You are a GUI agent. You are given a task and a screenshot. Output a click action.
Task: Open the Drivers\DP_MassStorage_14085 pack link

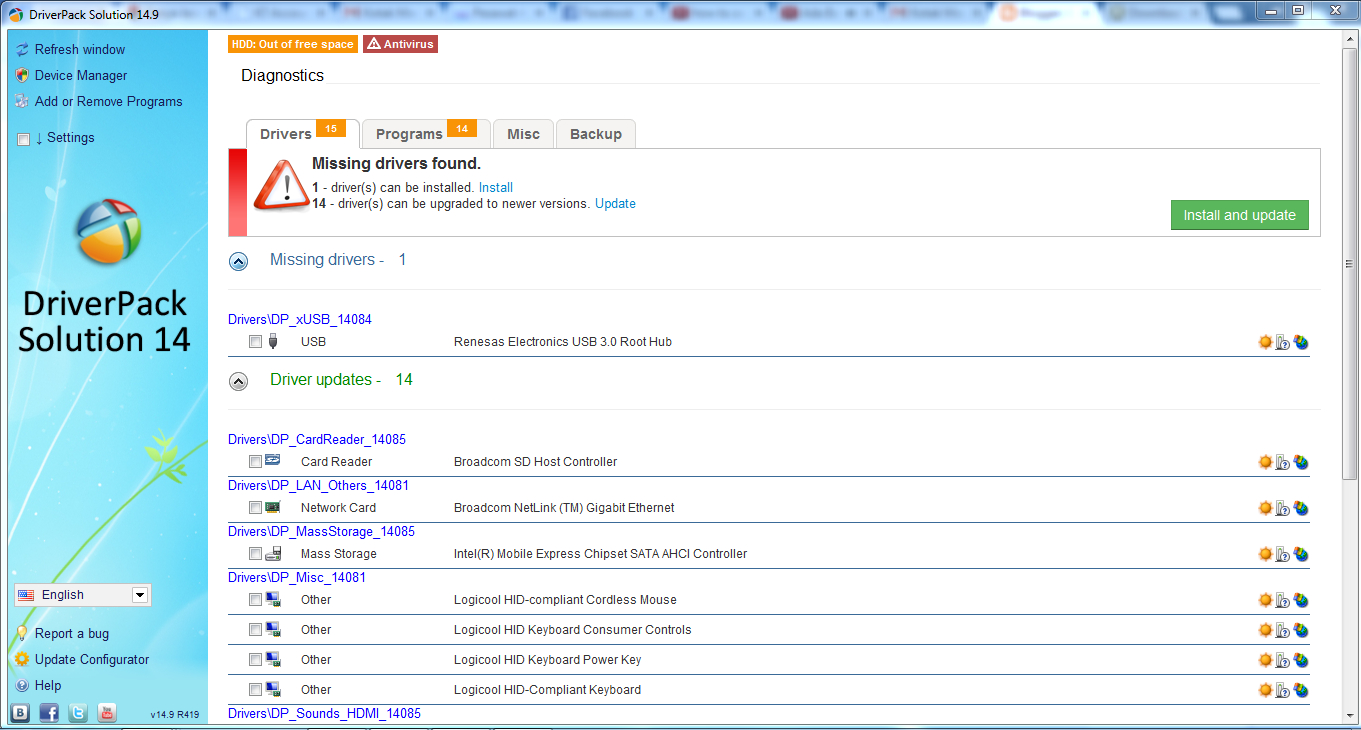321,531
